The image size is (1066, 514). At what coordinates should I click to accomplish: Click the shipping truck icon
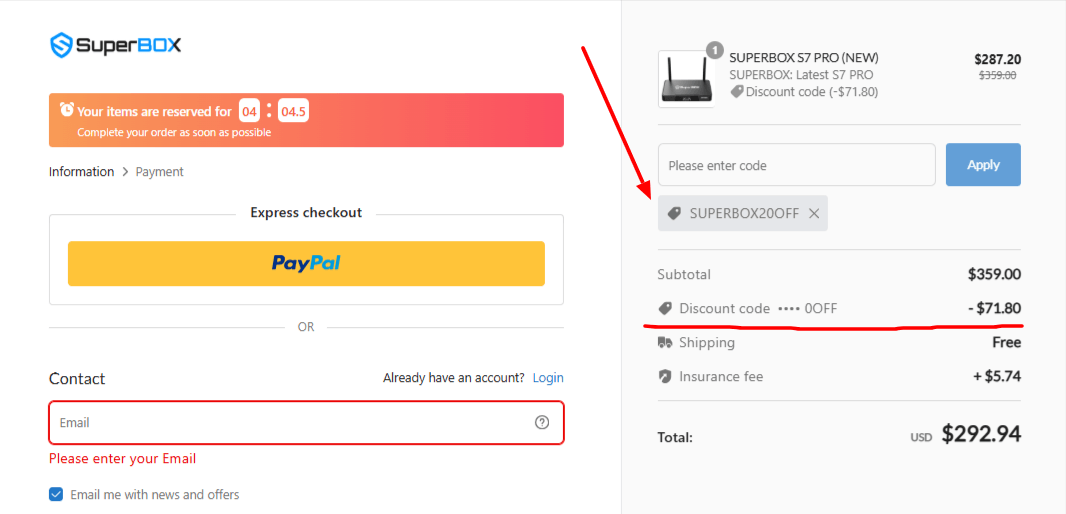tap(665, 343)
